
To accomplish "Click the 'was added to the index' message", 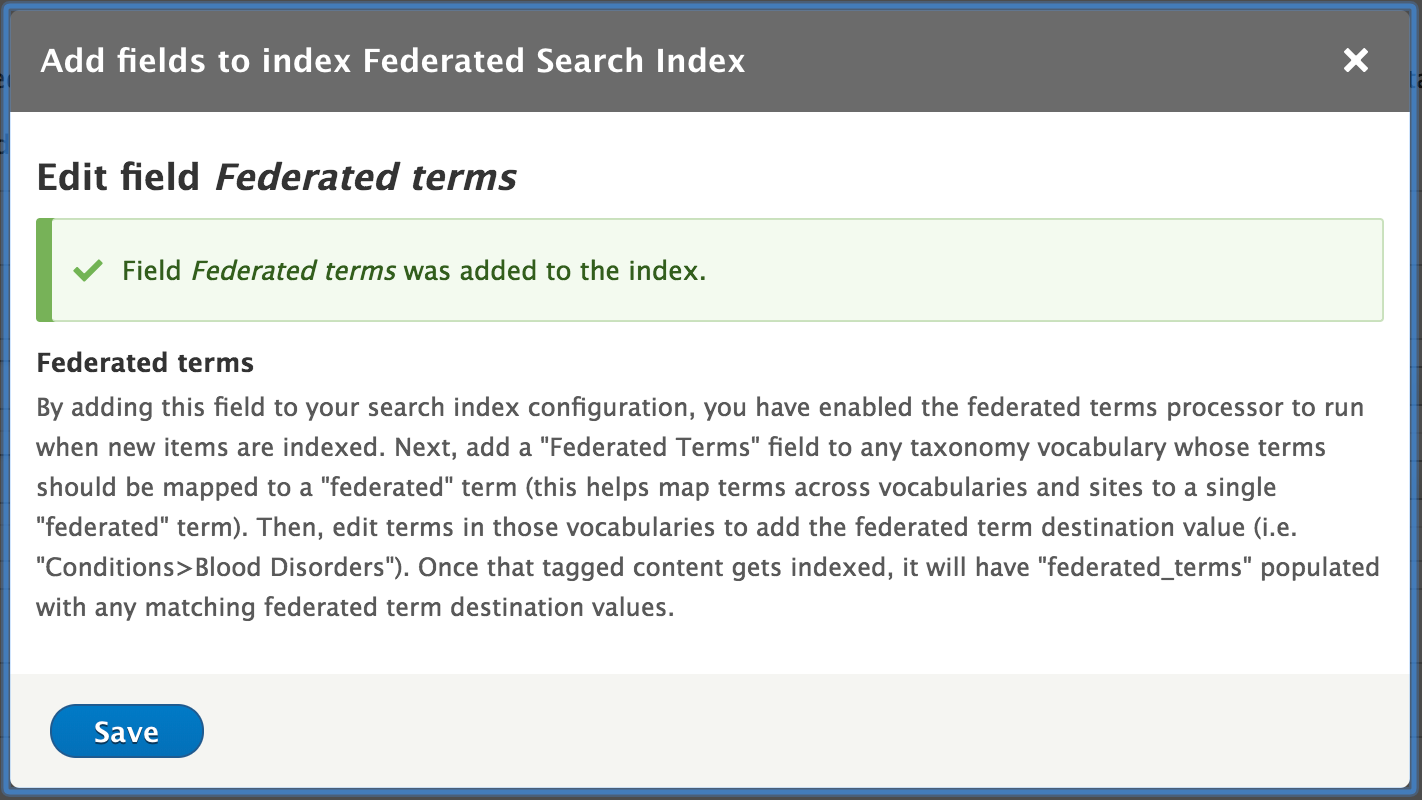I will click(555, 270).
